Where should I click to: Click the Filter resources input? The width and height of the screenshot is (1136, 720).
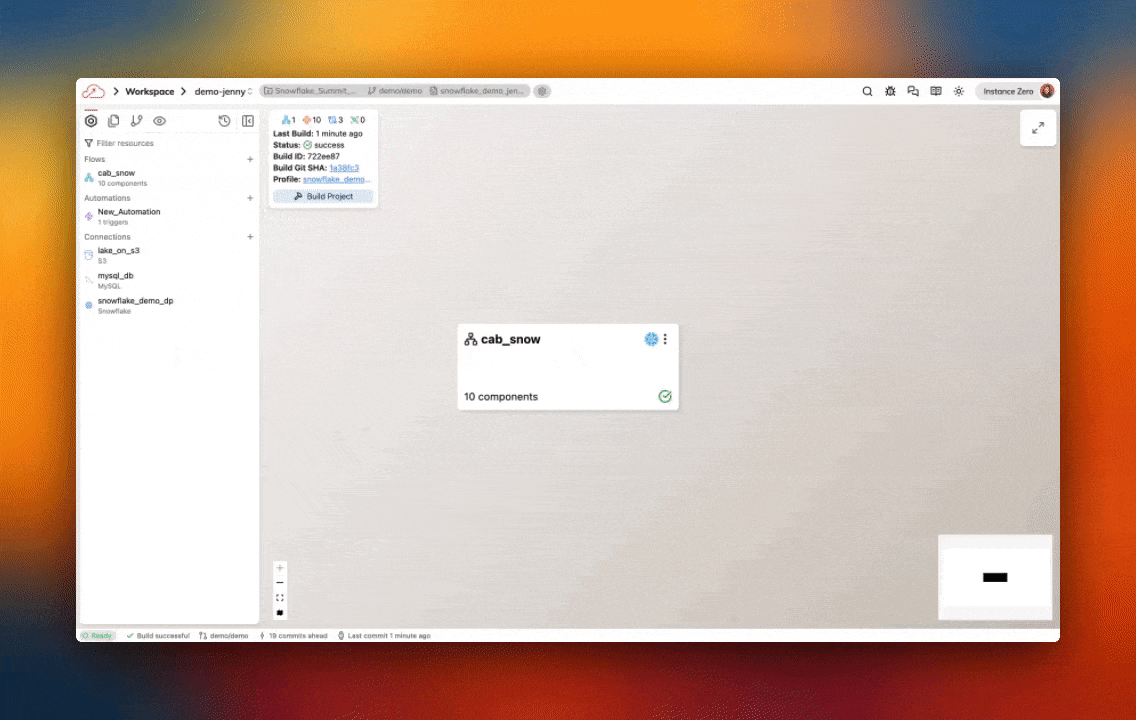click(169, 143)
